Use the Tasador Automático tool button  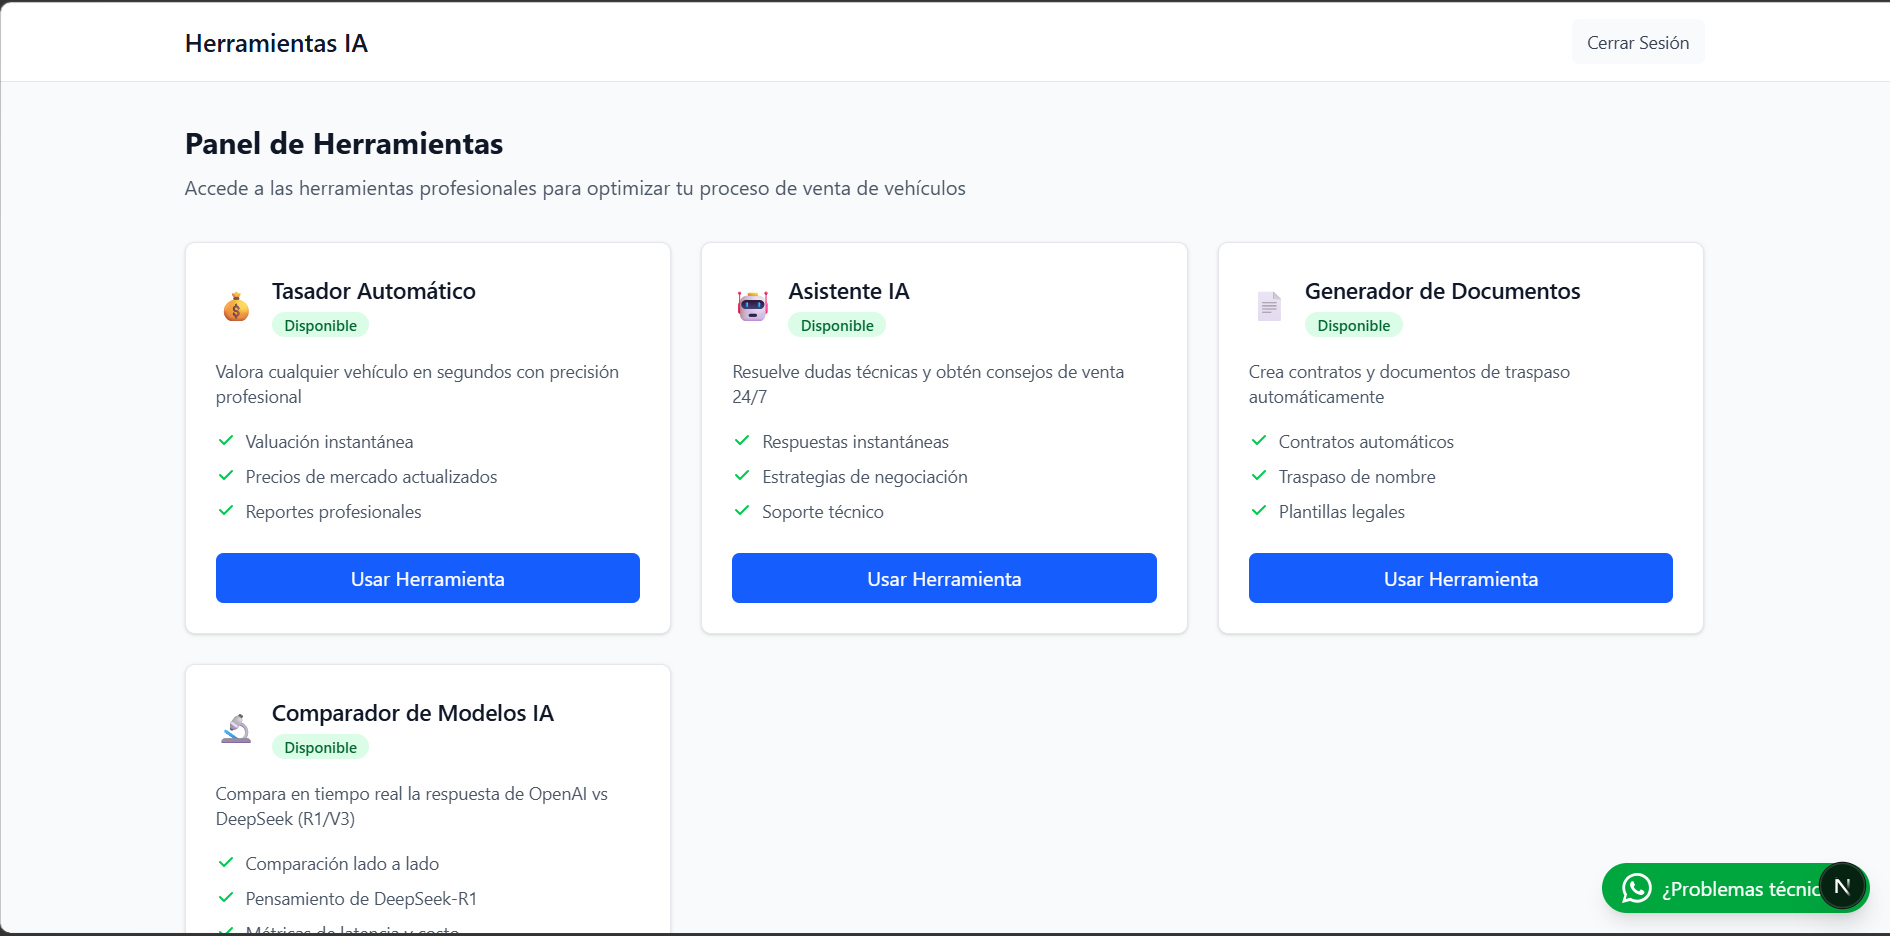[428, 578]
